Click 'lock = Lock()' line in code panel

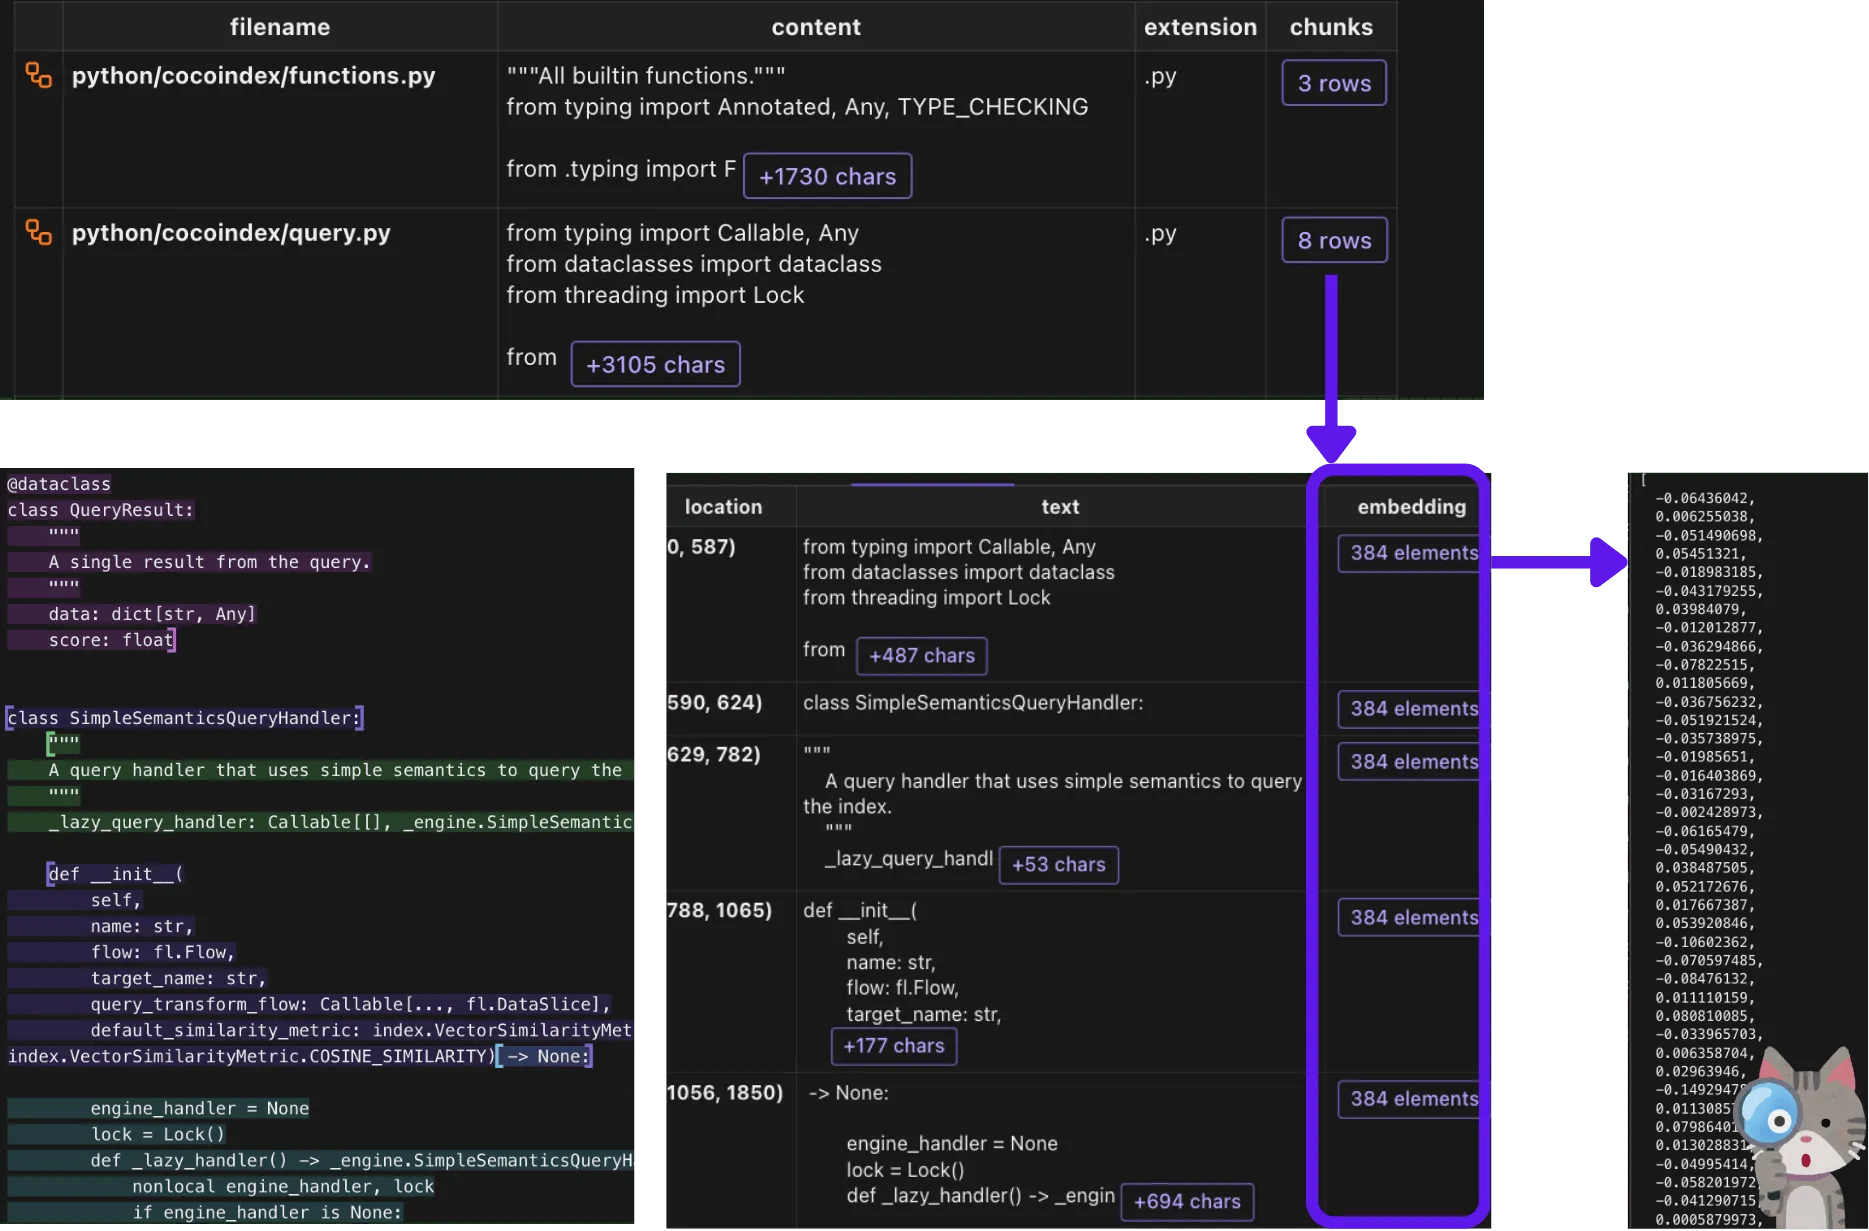click(x=158, y=1134)
